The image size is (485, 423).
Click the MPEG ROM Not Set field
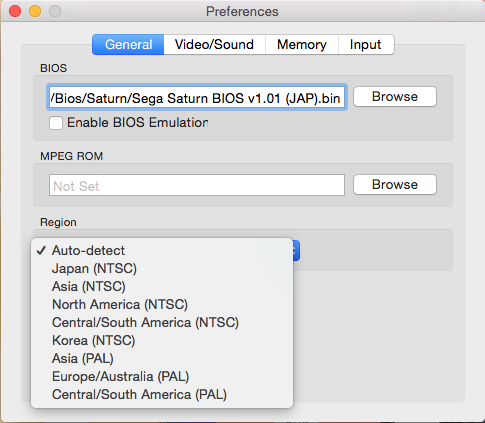197,185
